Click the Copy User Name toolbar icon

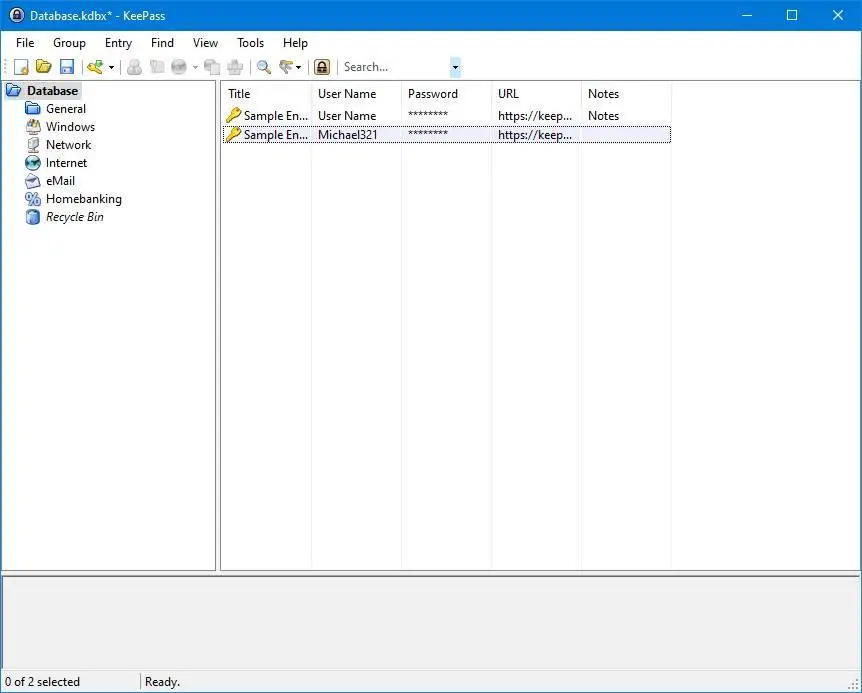[x=134, y=67]
